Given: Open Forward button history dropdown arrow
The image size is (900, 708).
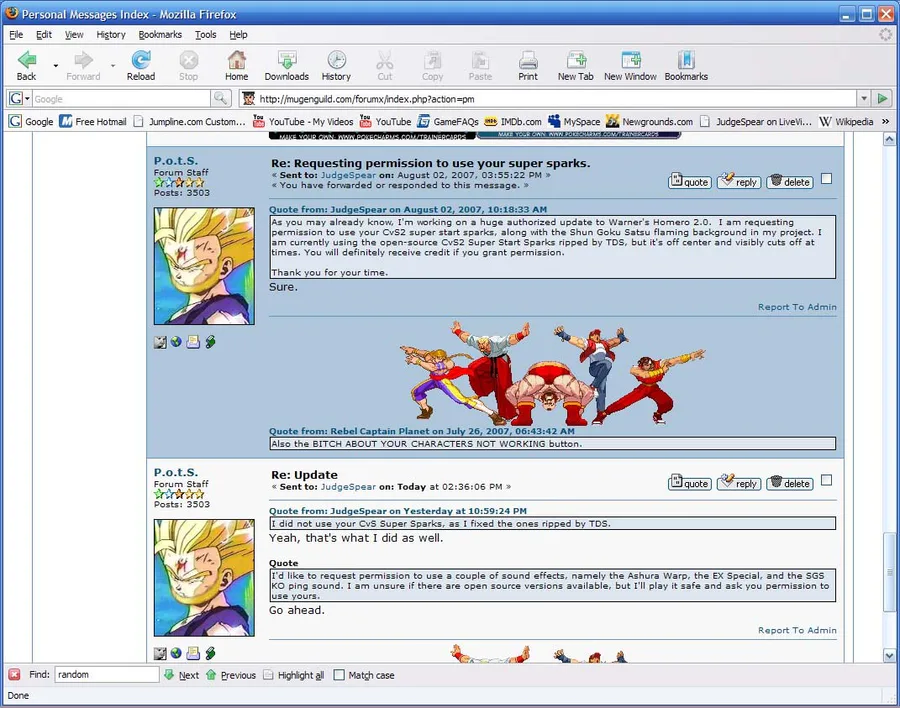Looking at the screenshot, I should [x=113, y=65].
